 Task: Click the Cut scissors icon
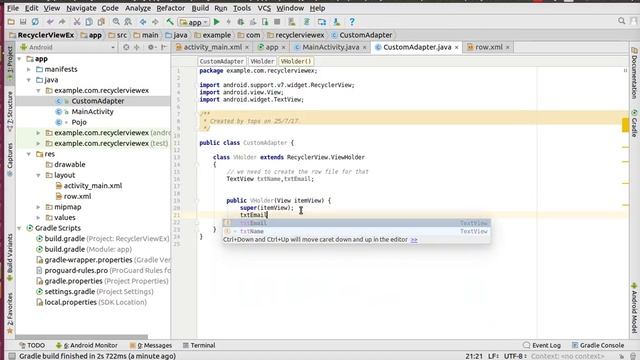pos(77,22)
